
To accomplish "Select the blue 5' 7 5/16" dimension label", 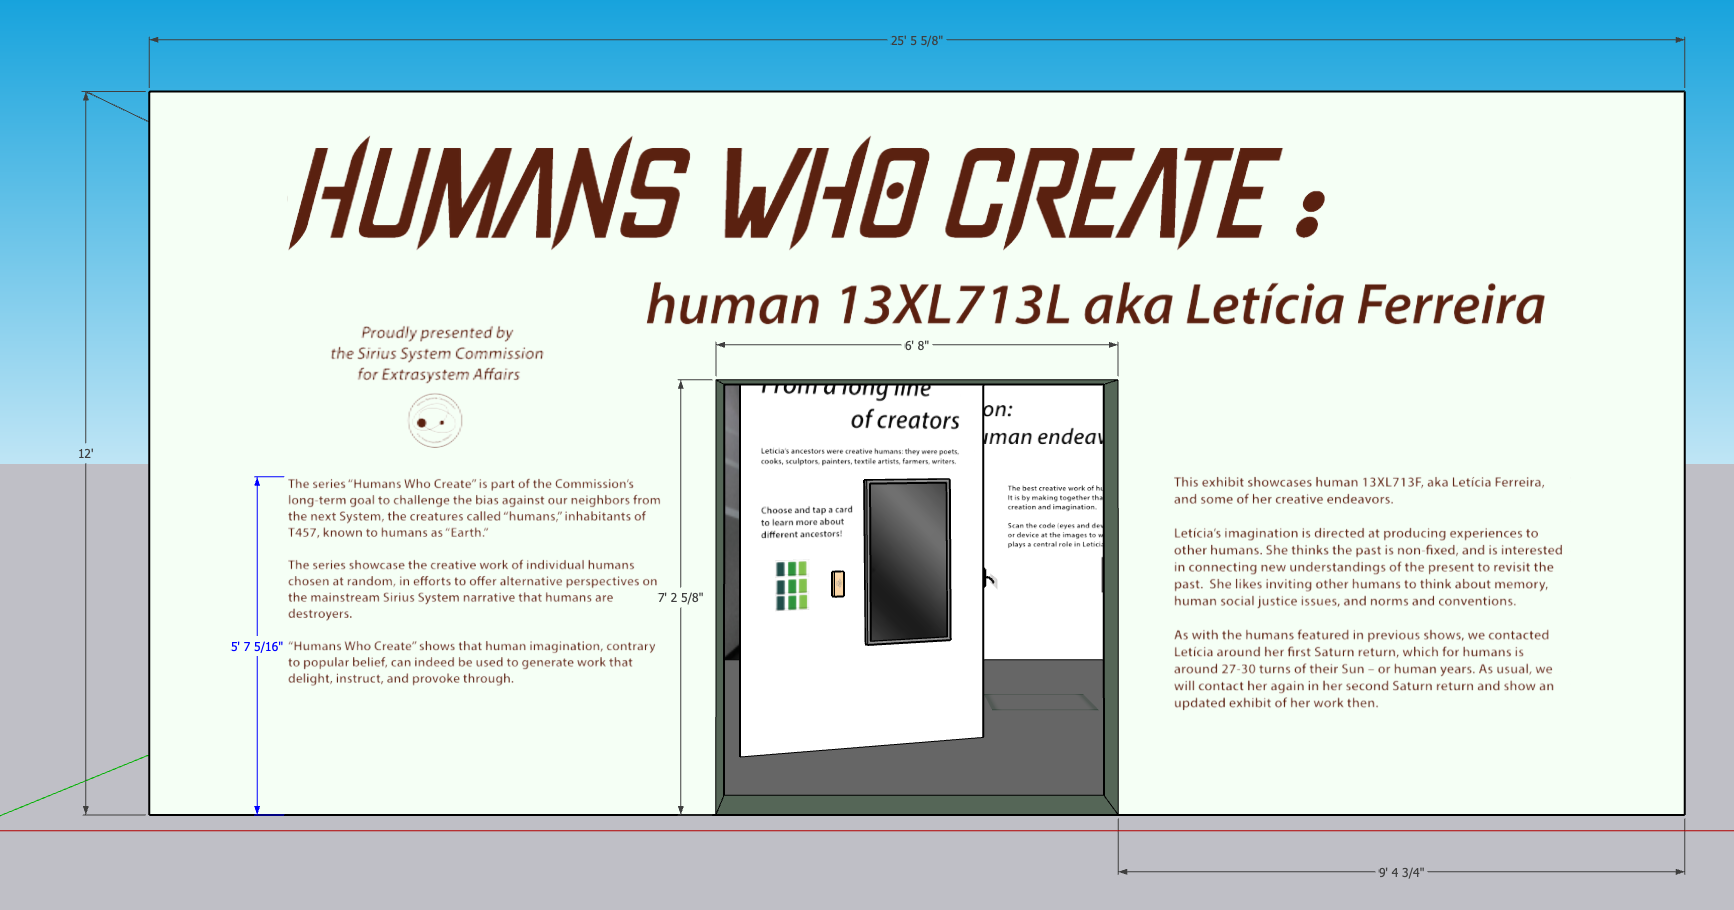I will 257,647.
